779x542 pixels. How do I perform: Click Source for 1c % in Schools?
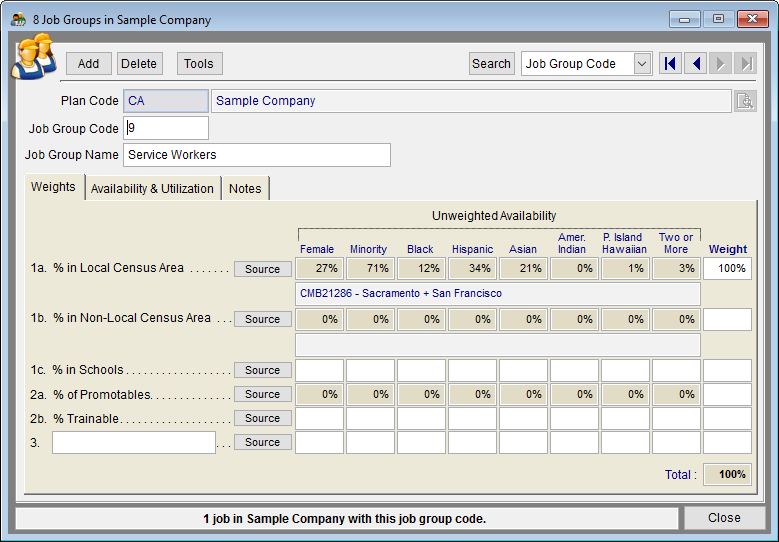[263, 370]
